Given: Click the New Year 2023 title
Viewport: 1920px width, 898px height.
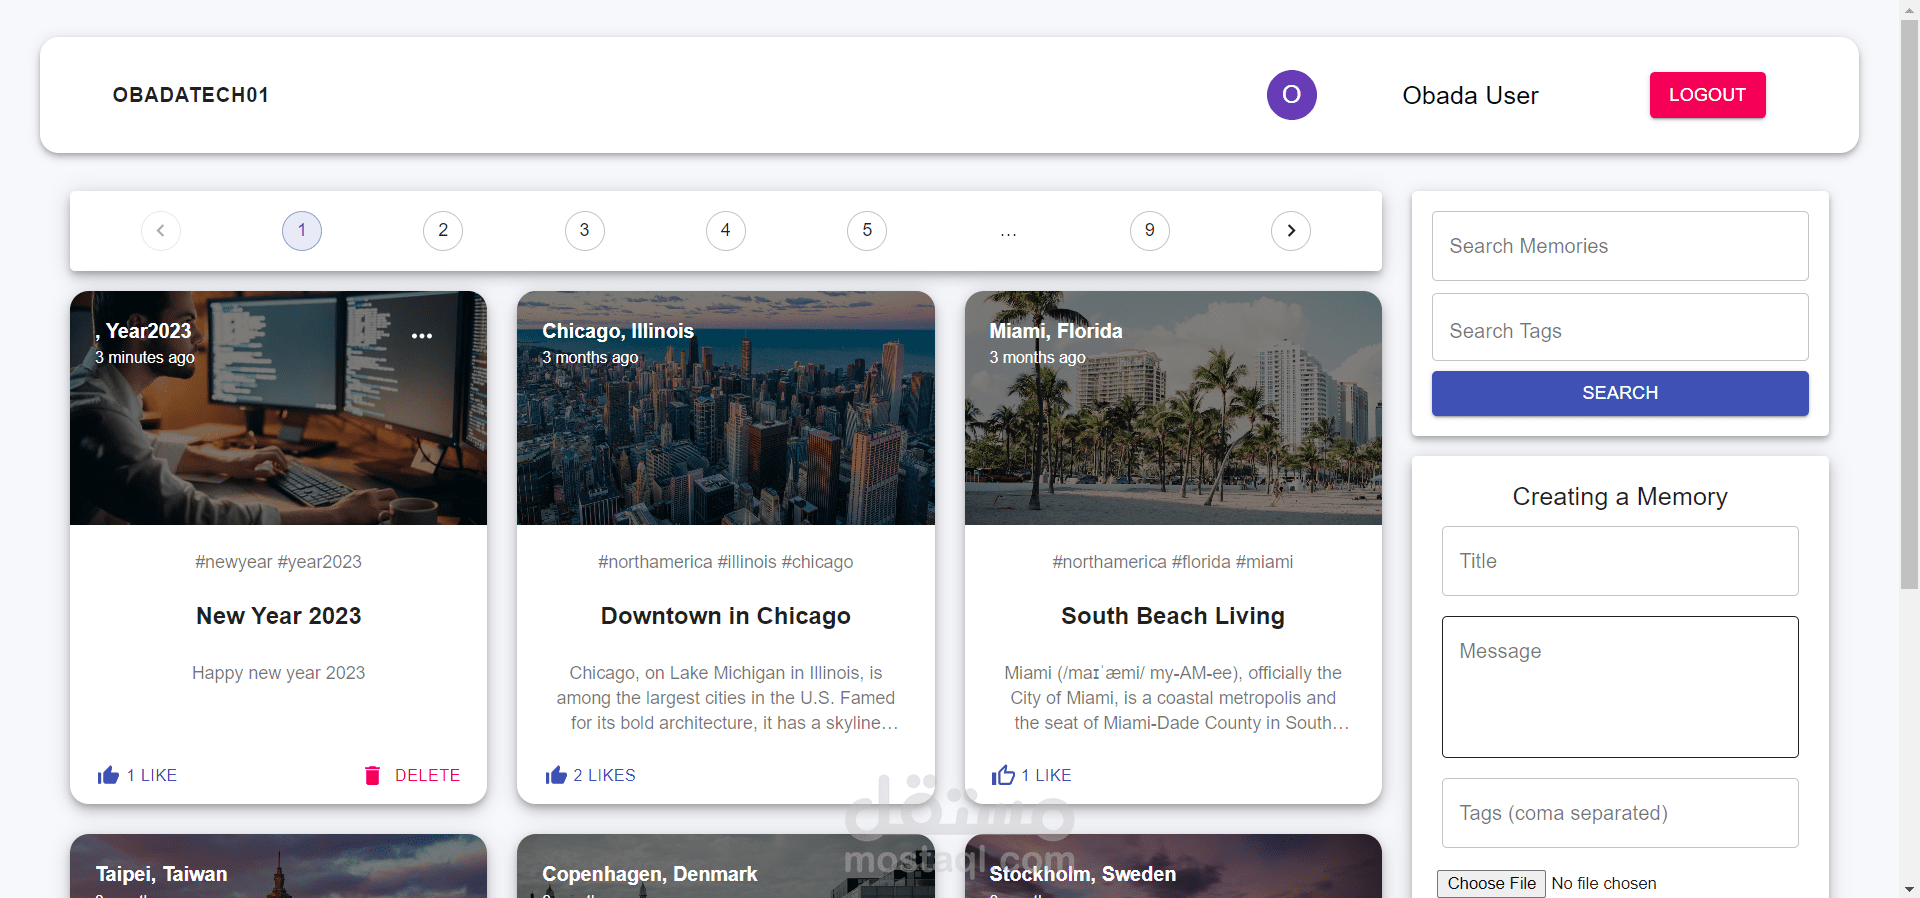Looking at the screenshot, I should [278, 616].
